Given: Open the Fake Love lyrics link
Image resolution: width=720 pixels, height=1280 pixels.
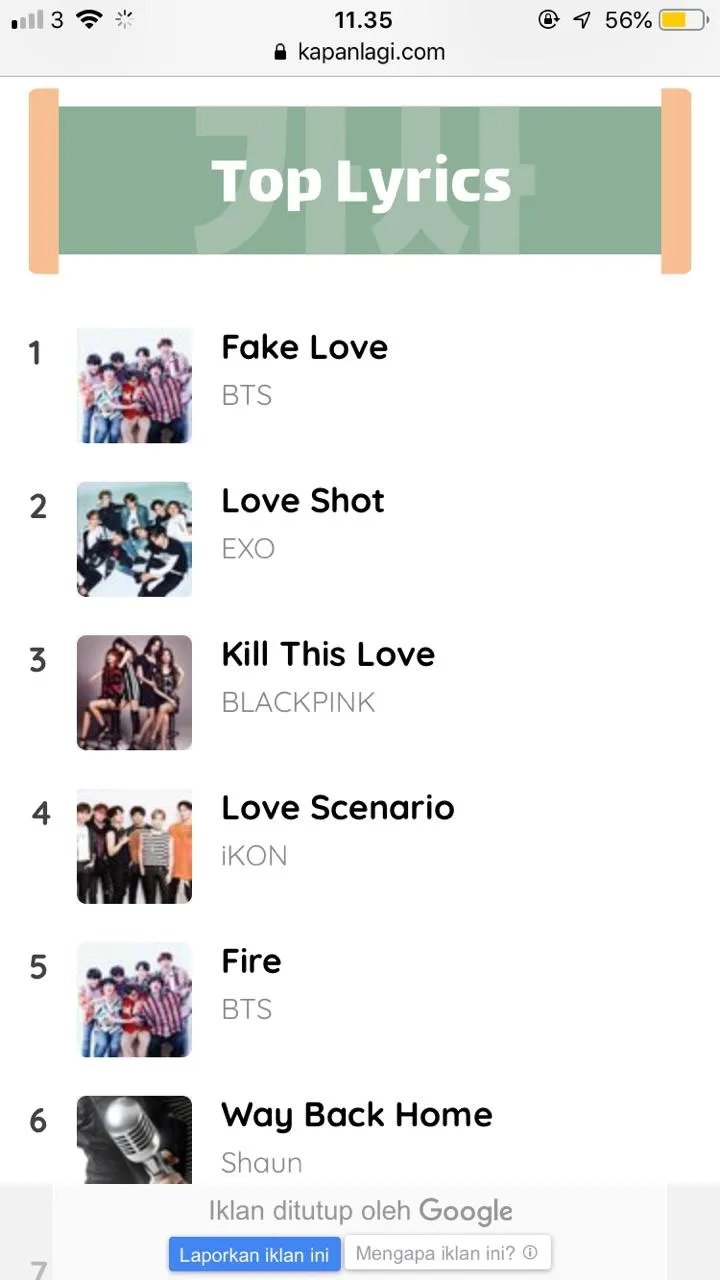Looking at the screenshot, I should point(304,347).
